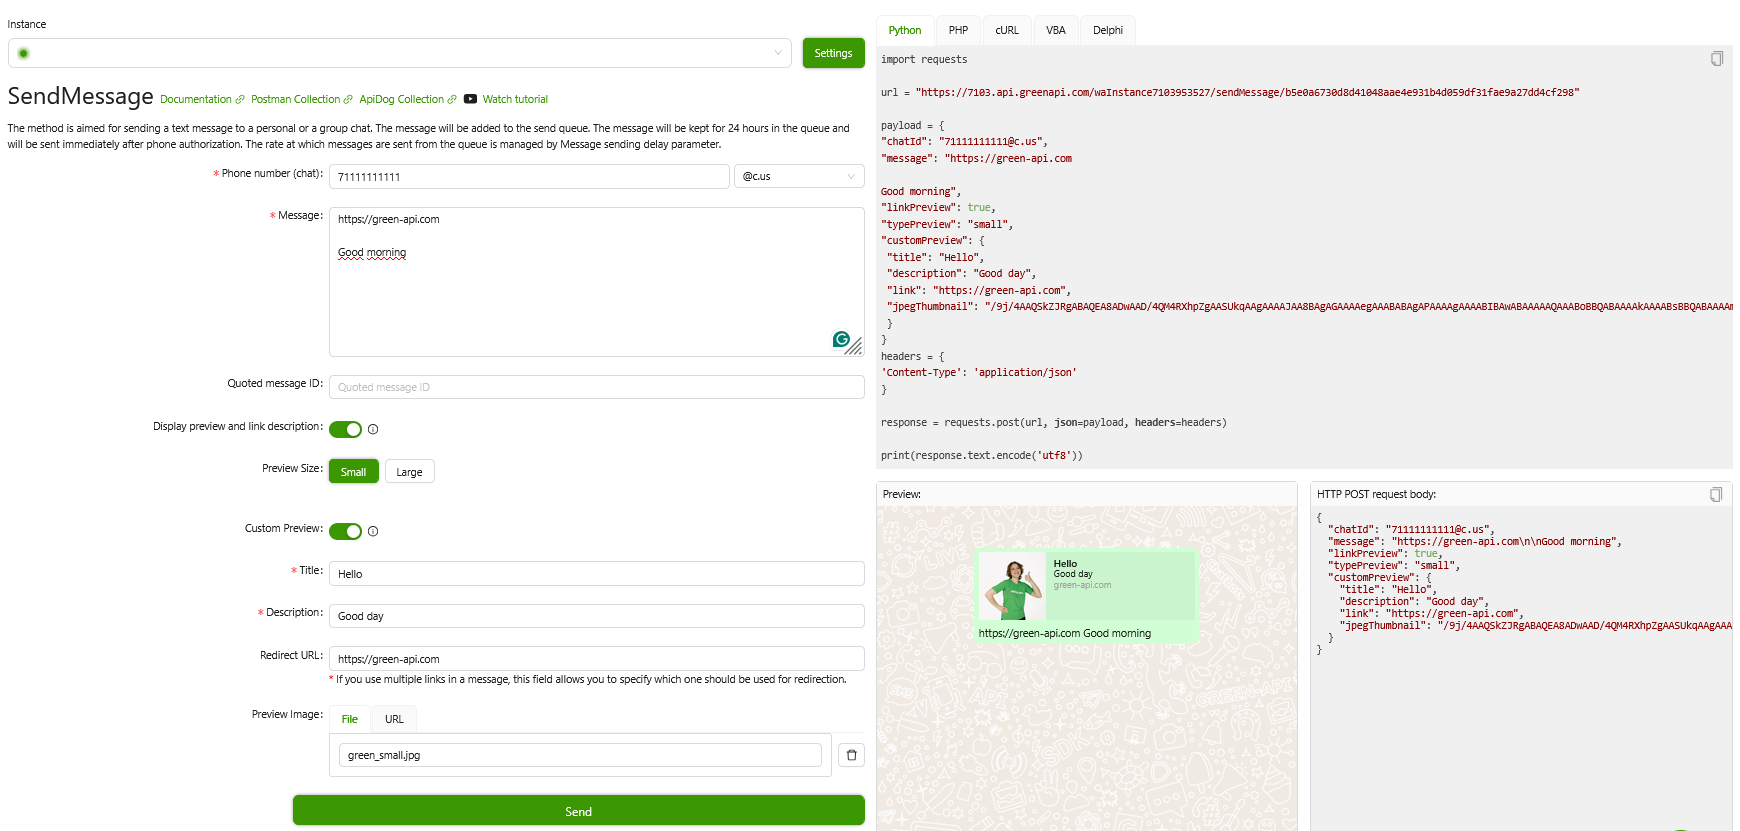
Task: Expand the Instance dropdown
Action: [778, 53]
